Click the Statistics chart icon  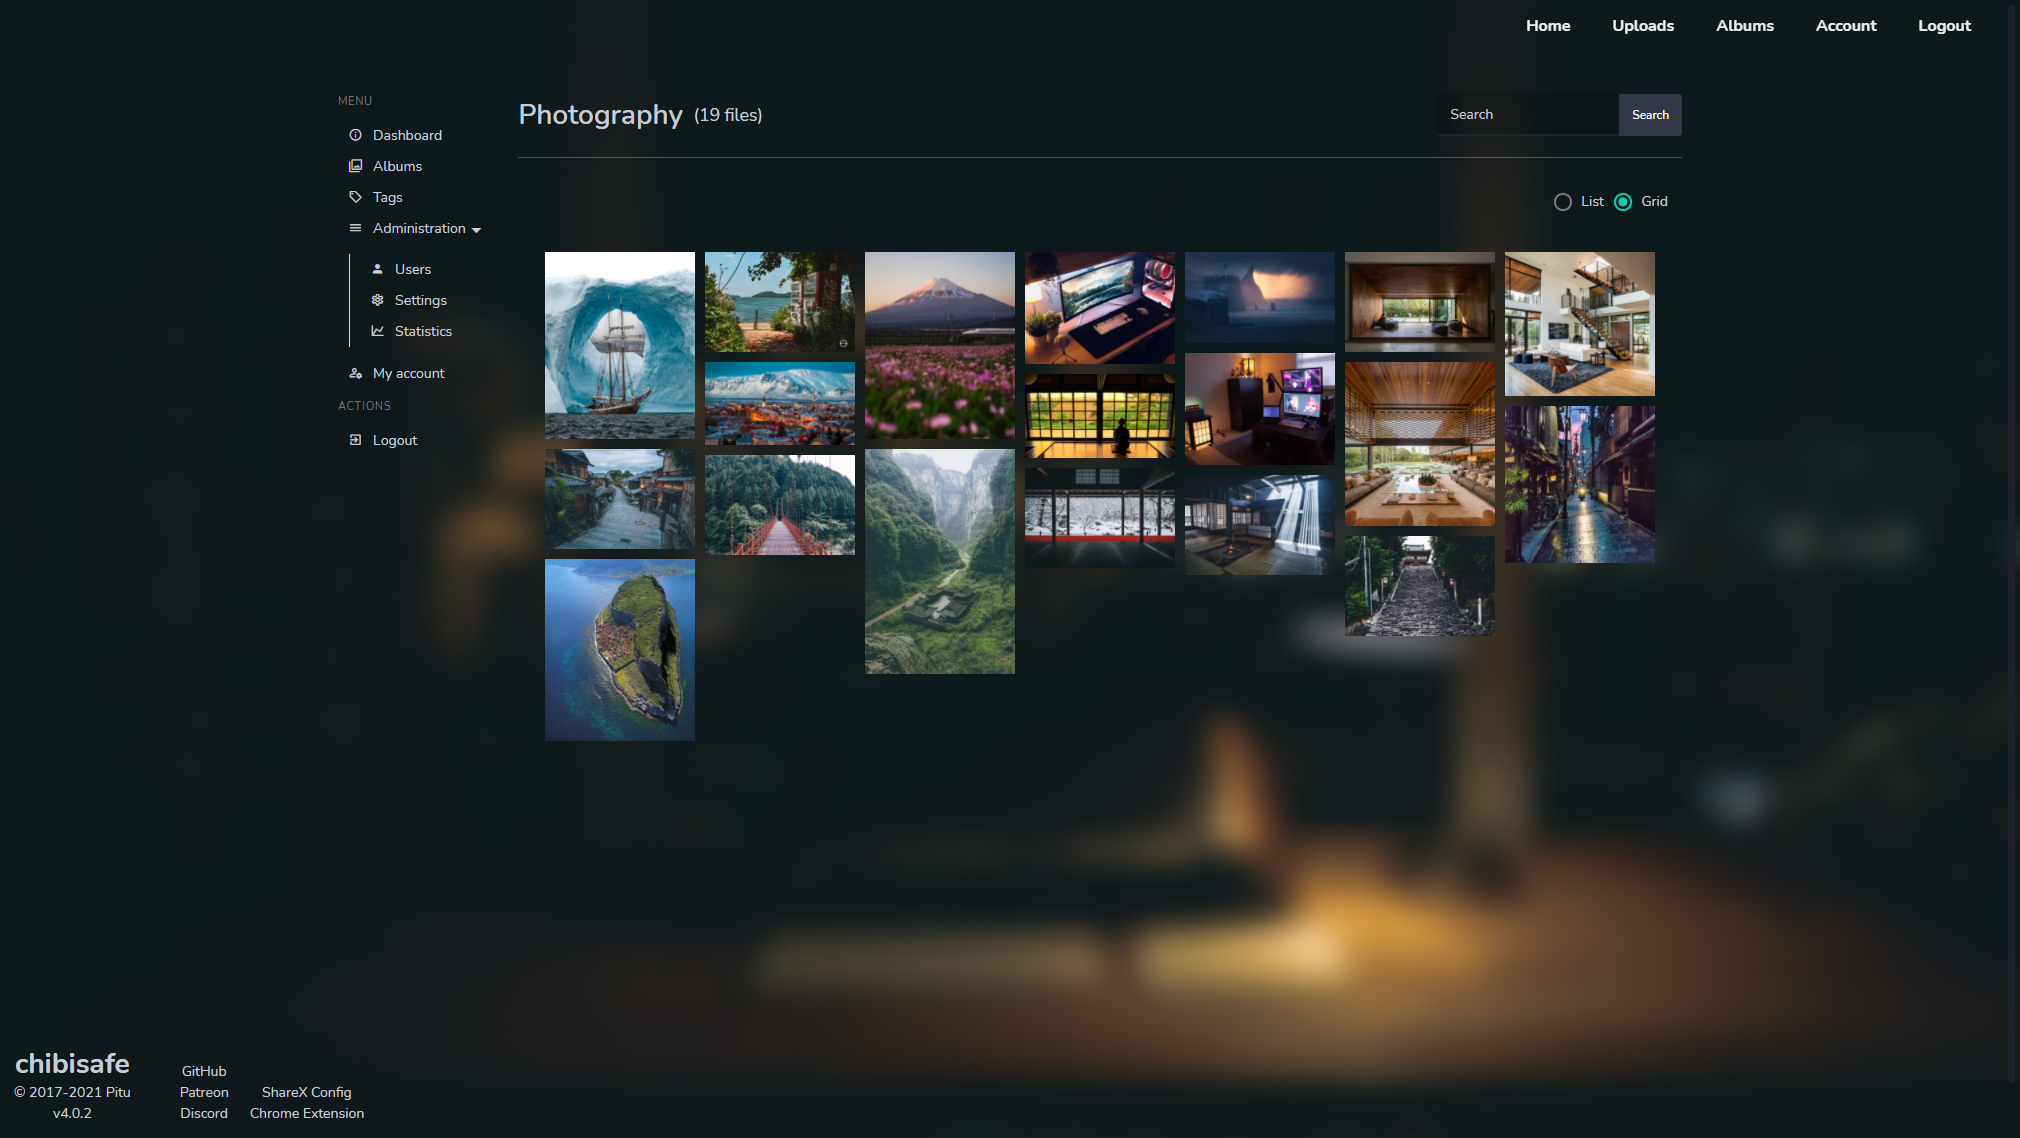(377, 331)
